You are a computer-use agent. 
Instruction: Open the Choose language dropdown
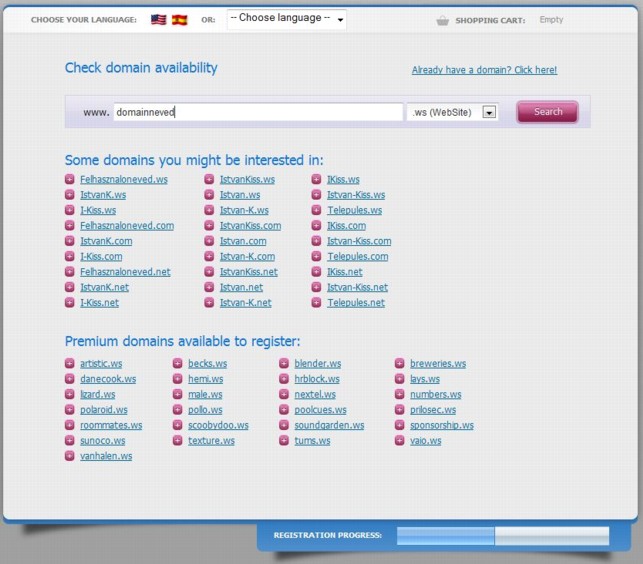coord(287,19)
